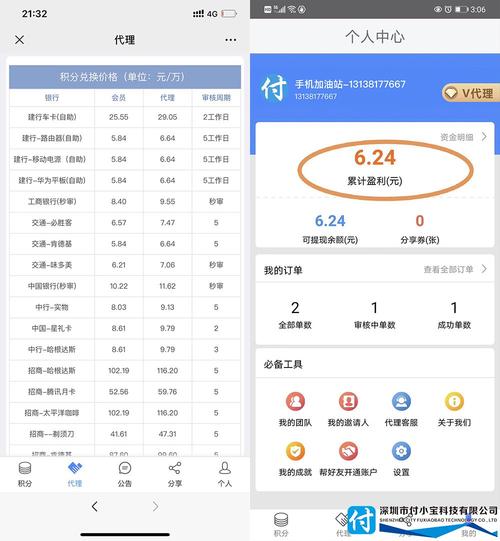This screenshot has height=541, width=500.
Task: Select the 交通-味多美 row
Action: pos(125,265)
